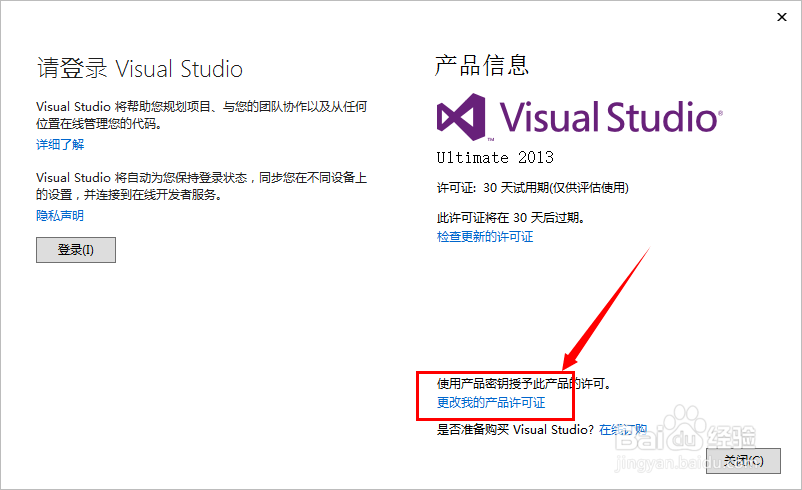
Task: Click the 登录(I) sign-in button
Action: pos(76,250)
